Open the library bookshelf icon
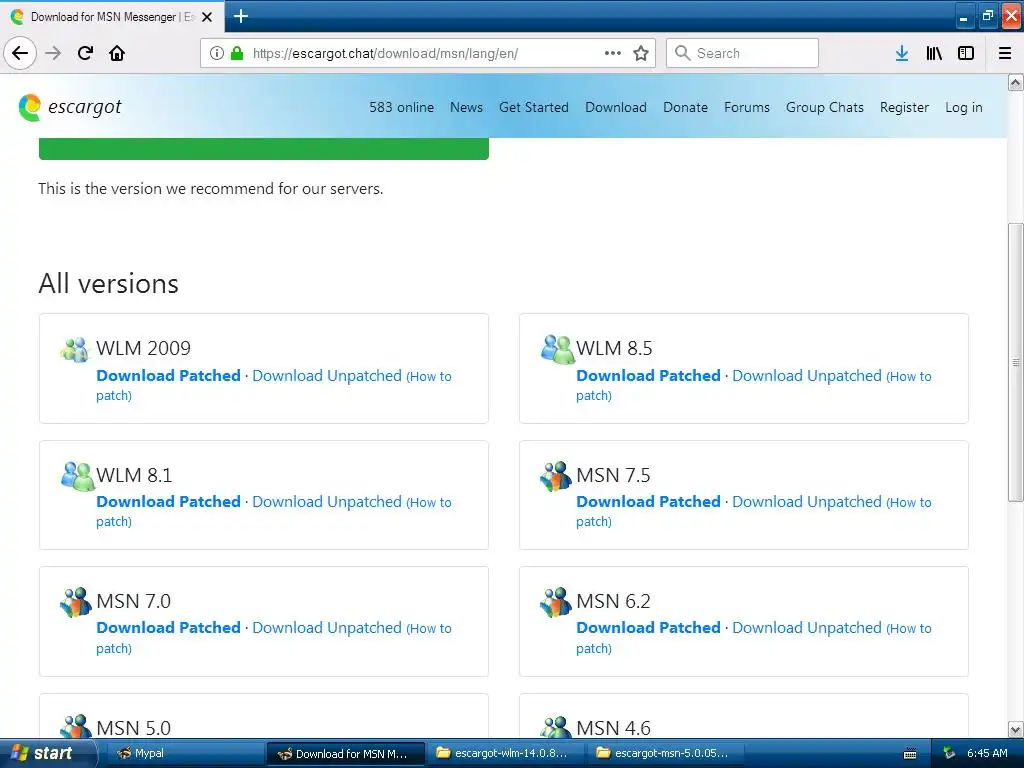 (x=934, y=53)
